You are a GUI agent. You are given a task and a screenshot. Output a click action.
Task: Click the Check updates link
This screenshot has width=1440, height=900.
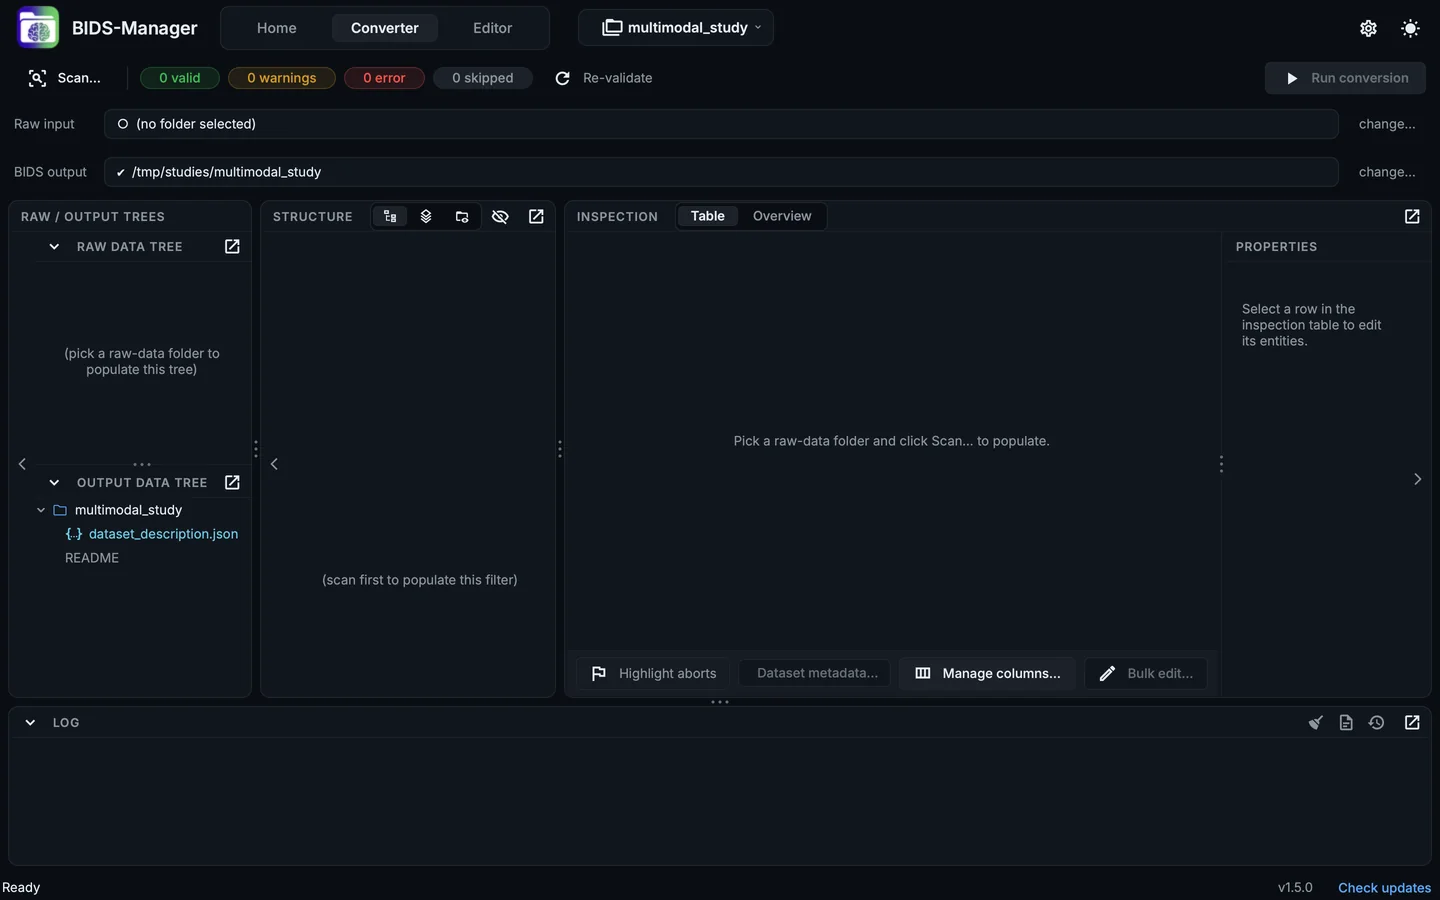1385,888
